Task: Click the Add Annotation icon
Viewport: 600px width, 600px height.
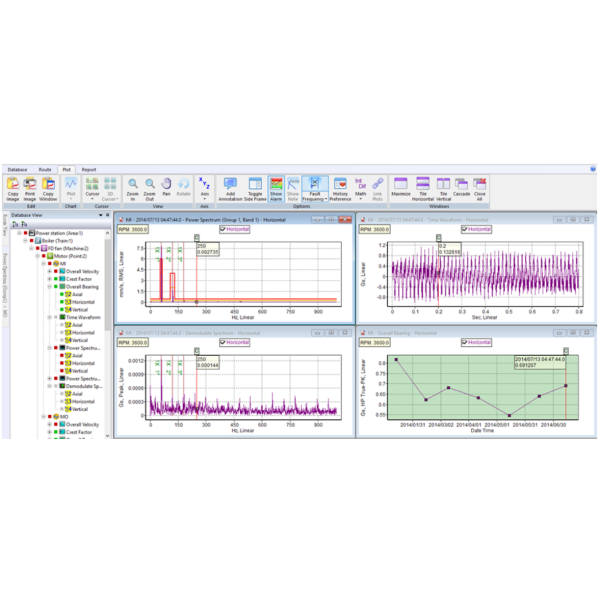Action: (231, 185)
